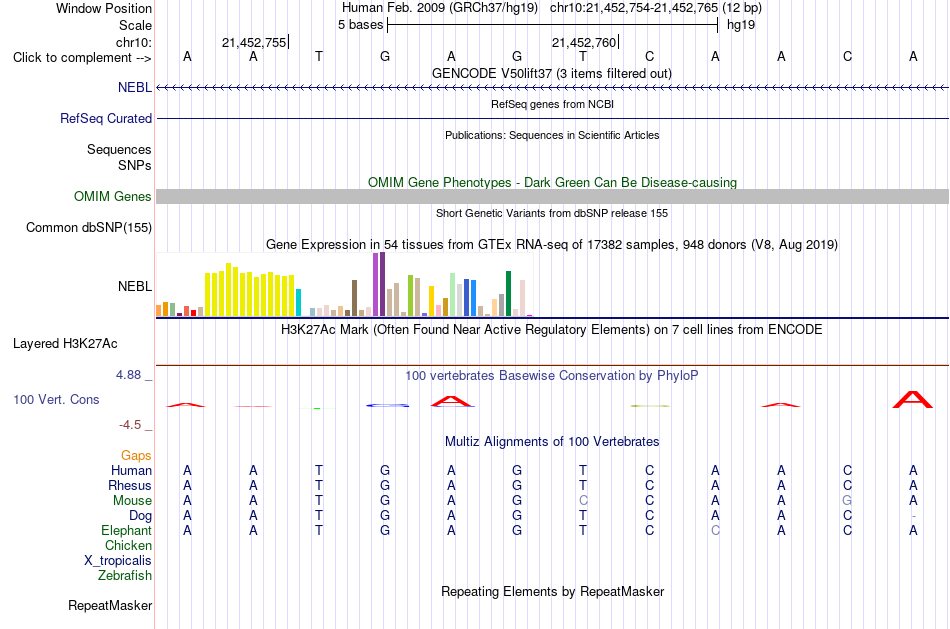Click the Gaps row label
This screenshot has width=950, height=629.
coord(136,455)
